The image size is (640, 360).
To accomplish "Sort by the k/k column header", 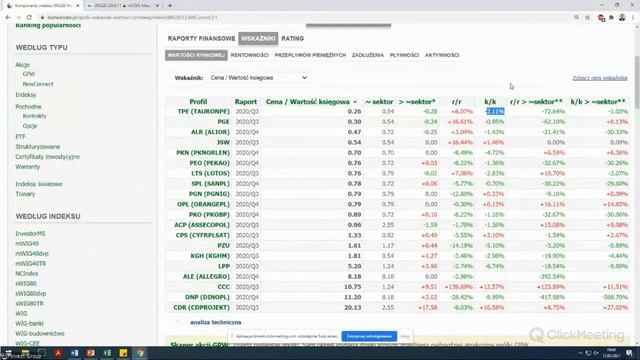I will tap(490, 102).
